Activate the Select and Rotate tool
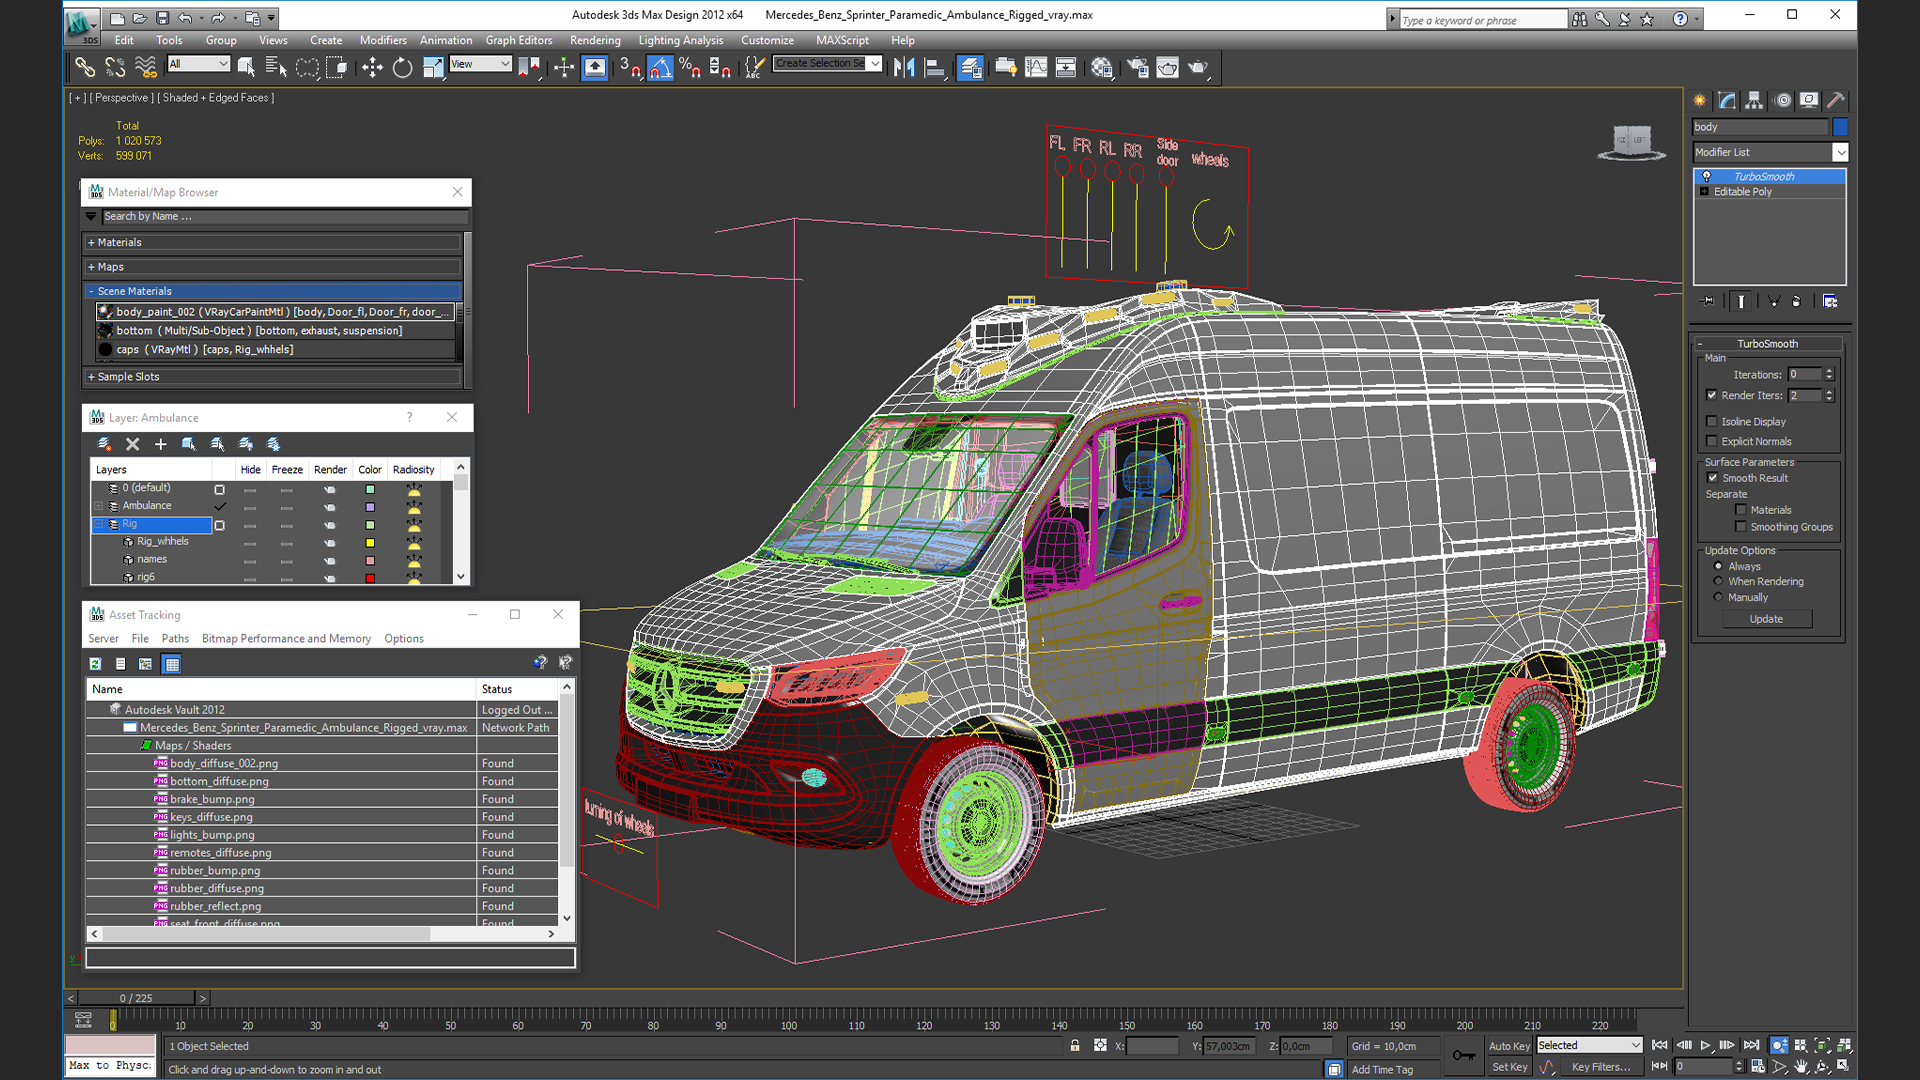 tap(402, 67)
